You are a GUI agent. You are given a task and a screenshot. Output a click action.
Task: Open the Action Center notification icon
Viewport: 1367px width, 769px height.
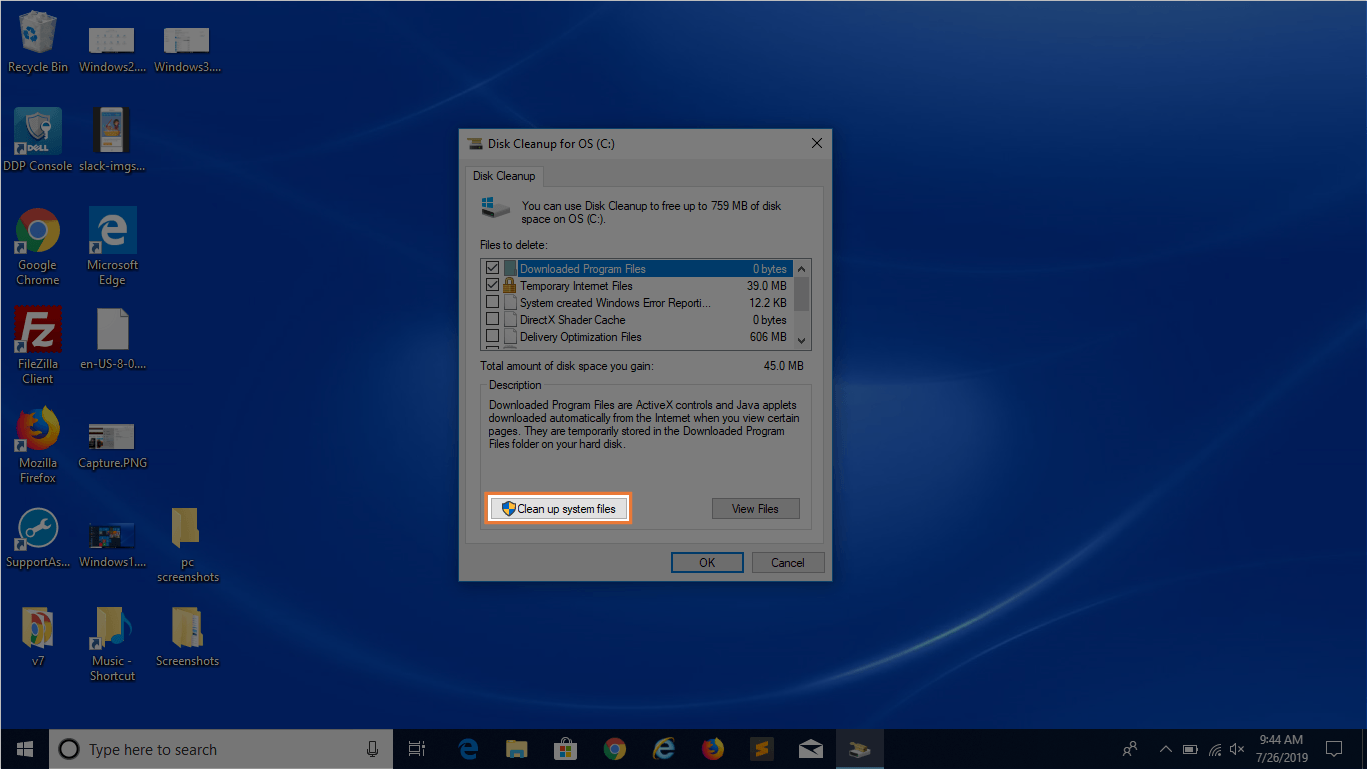[x=1333, y=748]
